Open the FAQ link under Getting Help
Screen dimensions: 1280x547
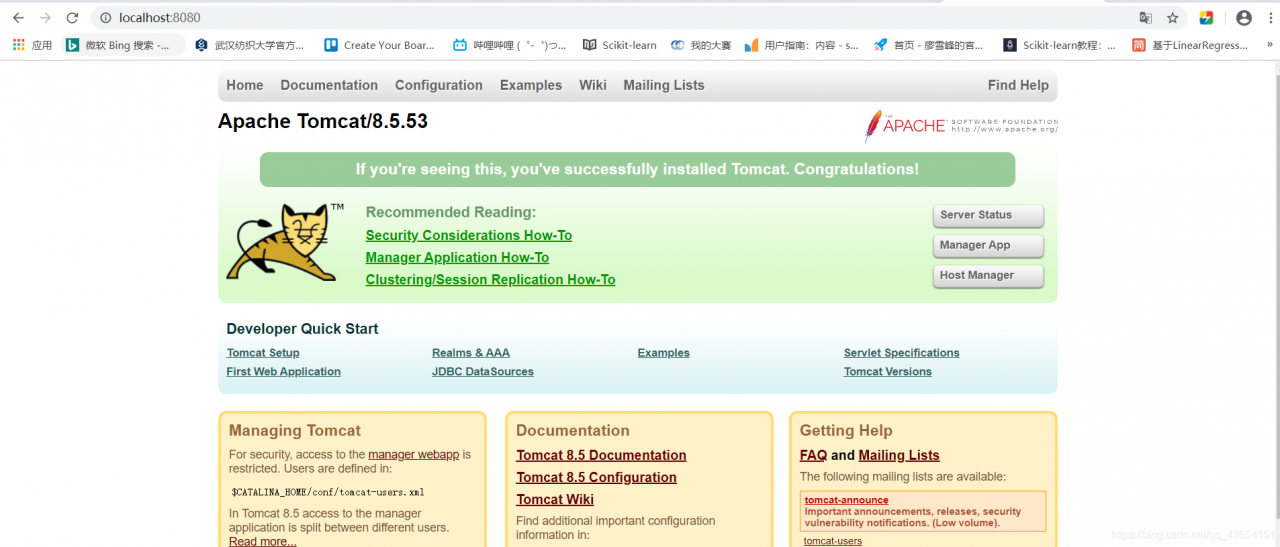click(814, 455)
